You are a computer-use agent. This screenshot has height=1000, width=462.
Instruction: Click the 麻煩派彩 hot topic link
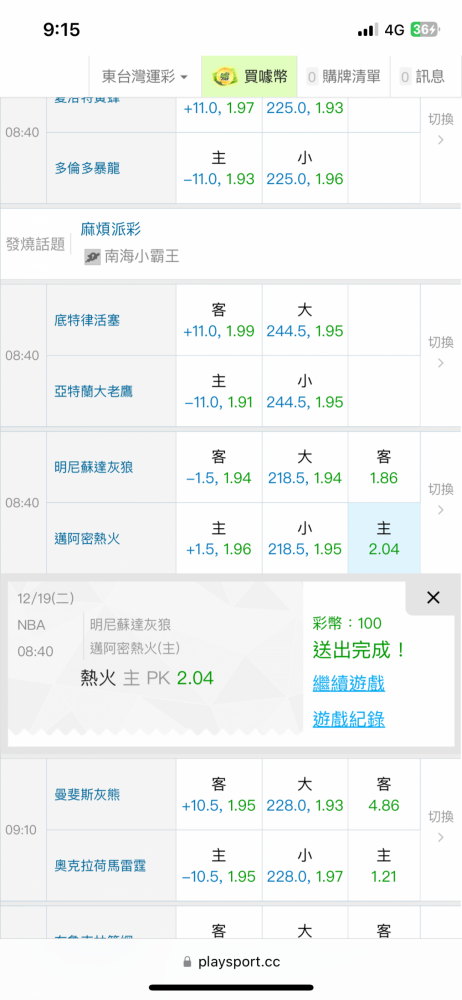point(110,229)
